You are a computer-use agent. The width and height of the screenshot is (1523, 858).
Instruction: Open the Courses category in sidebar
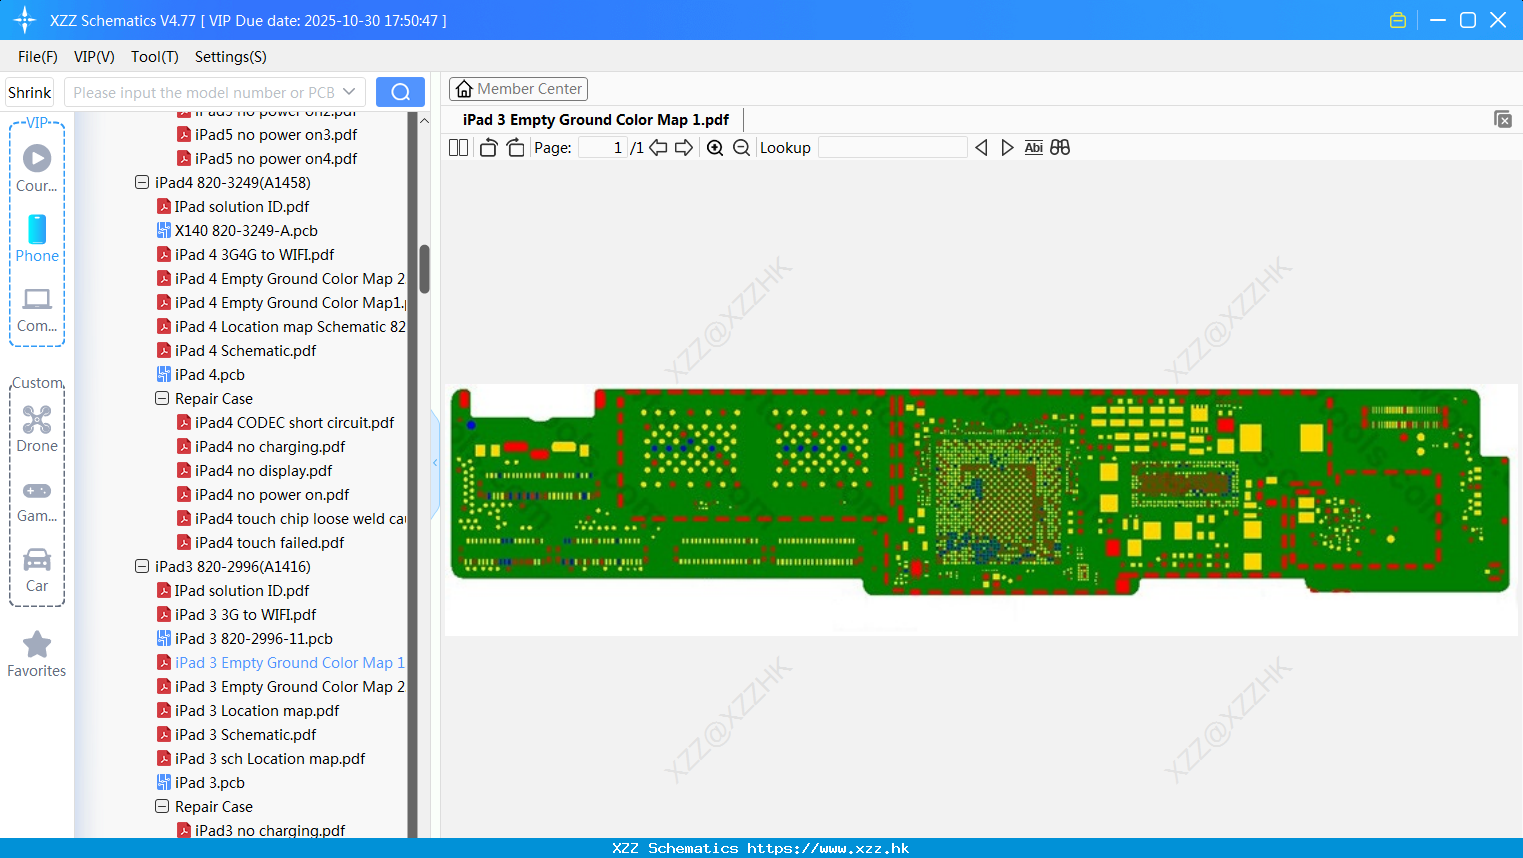(x=37, y=168)
